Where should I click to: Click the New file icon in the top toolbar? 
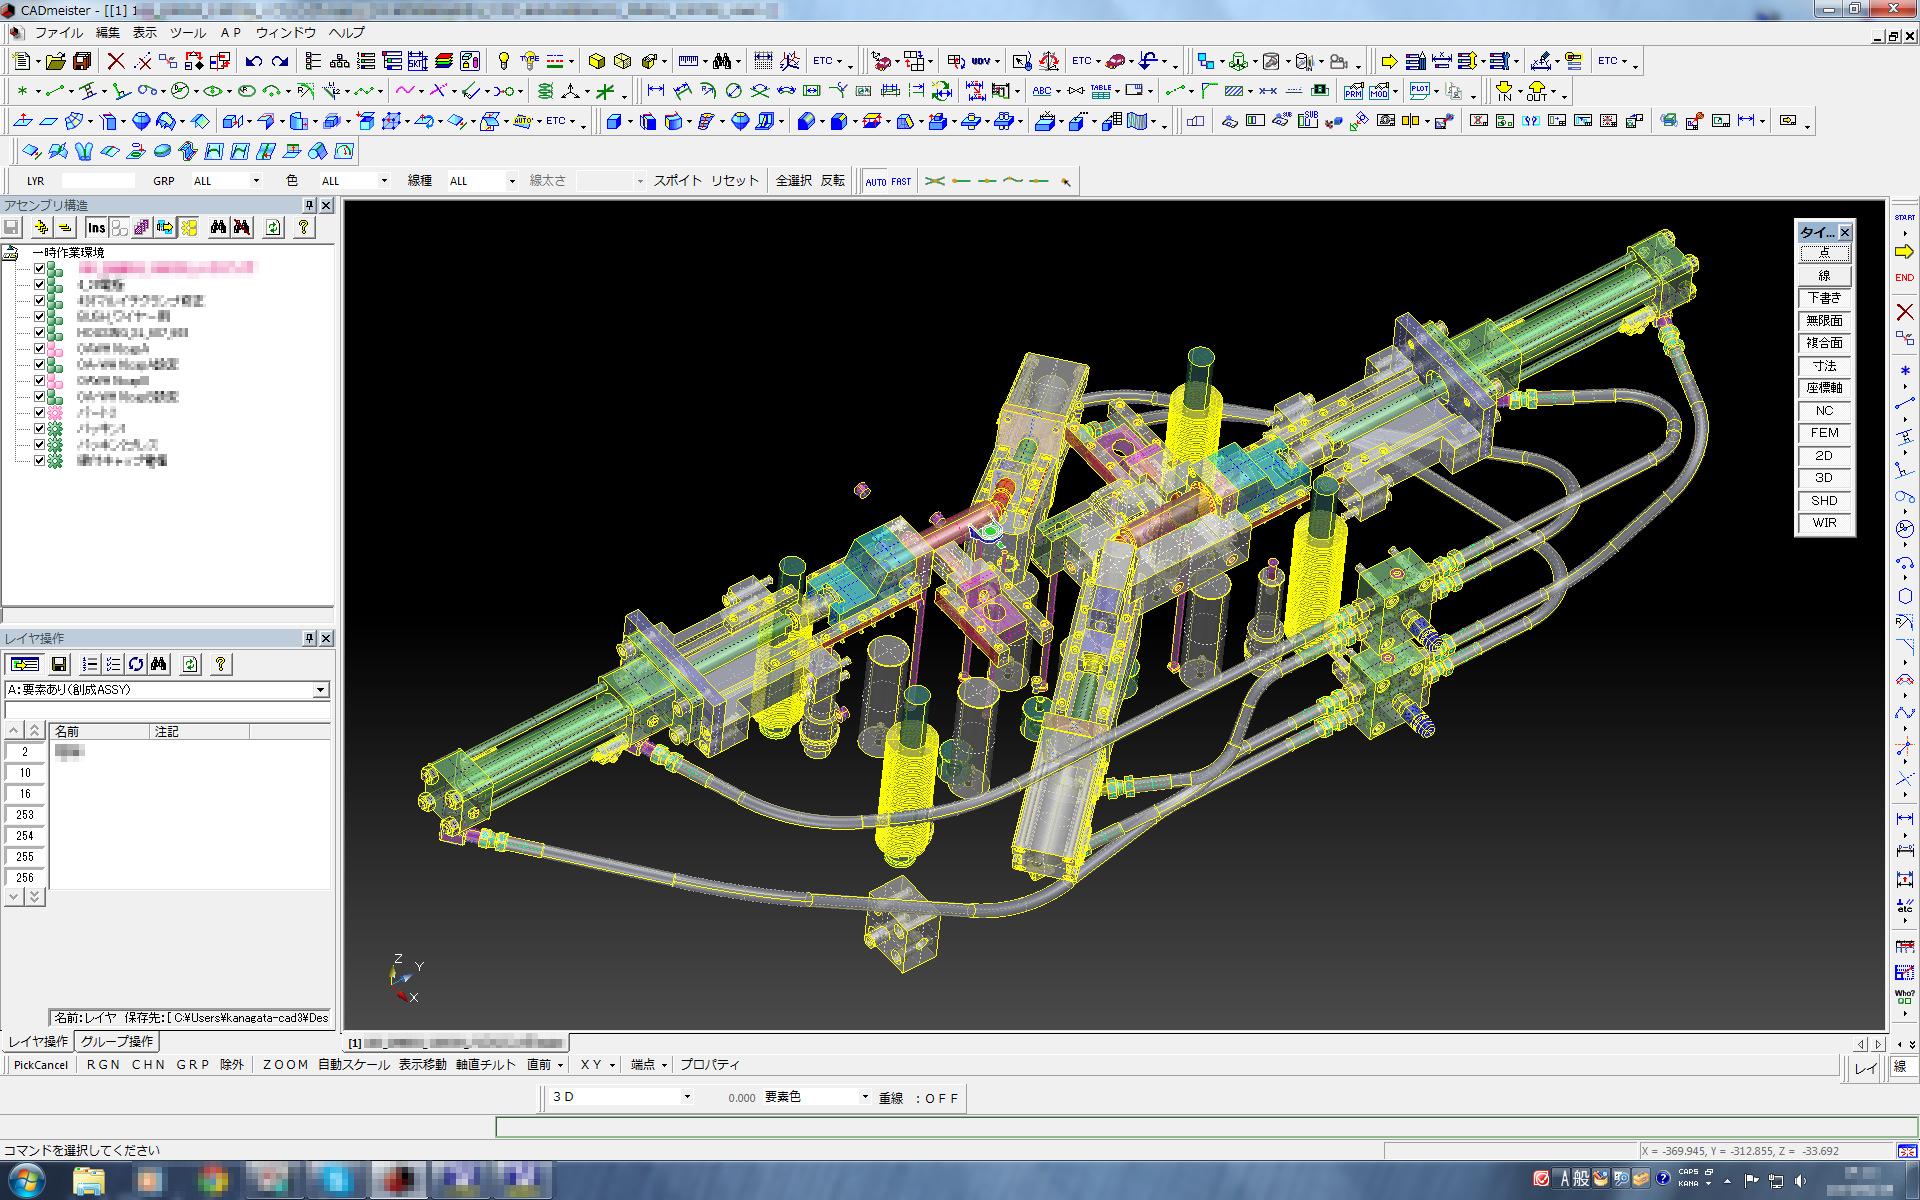coord(21,61)
